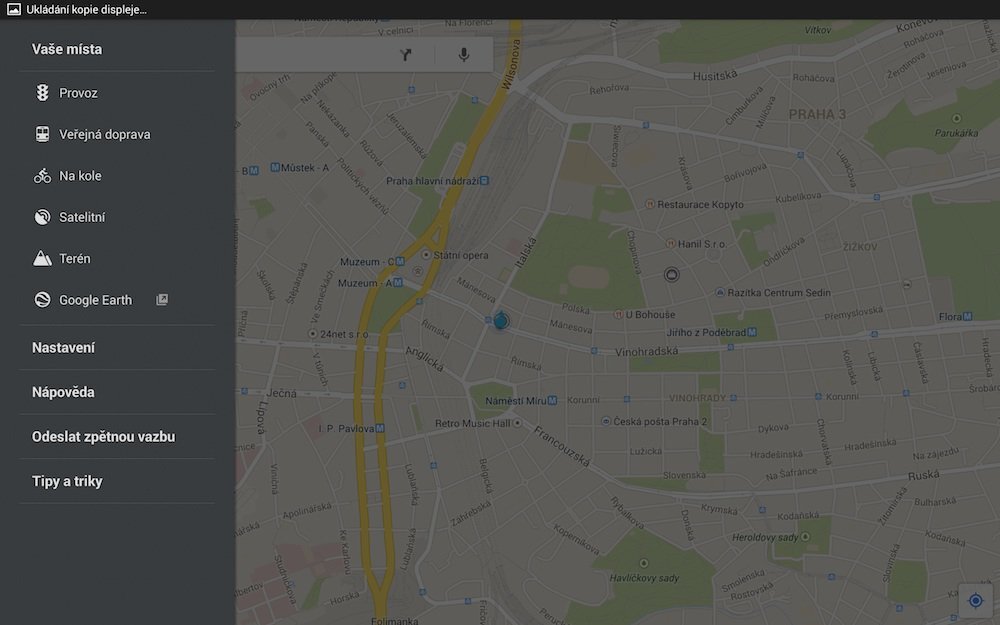Open Google Earth globe icon
This screenshot has width=1000, height=625.
[x=42, y=300]
